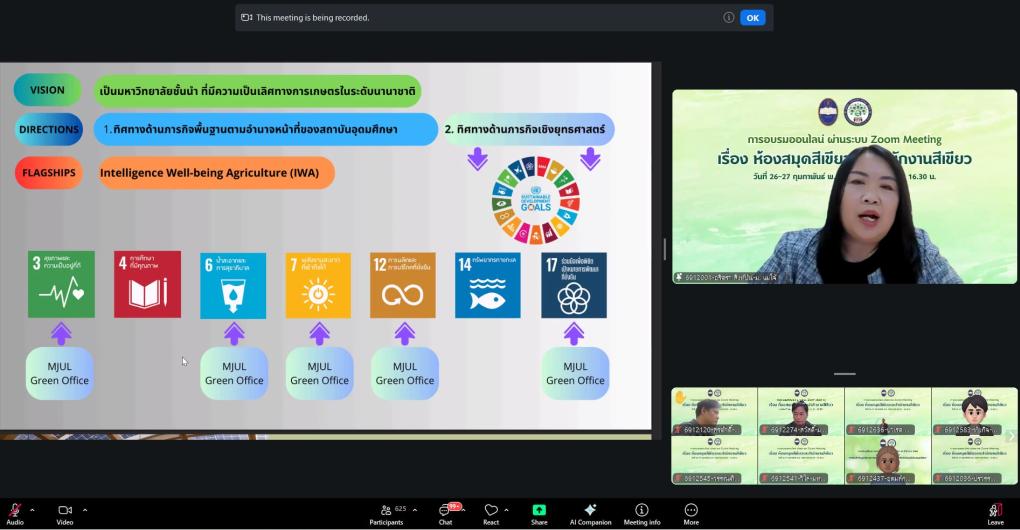Go to next page of participant thumbnails
Image resolution: width=1020 pixels, height=530 pixels.
pos(1010,436)
